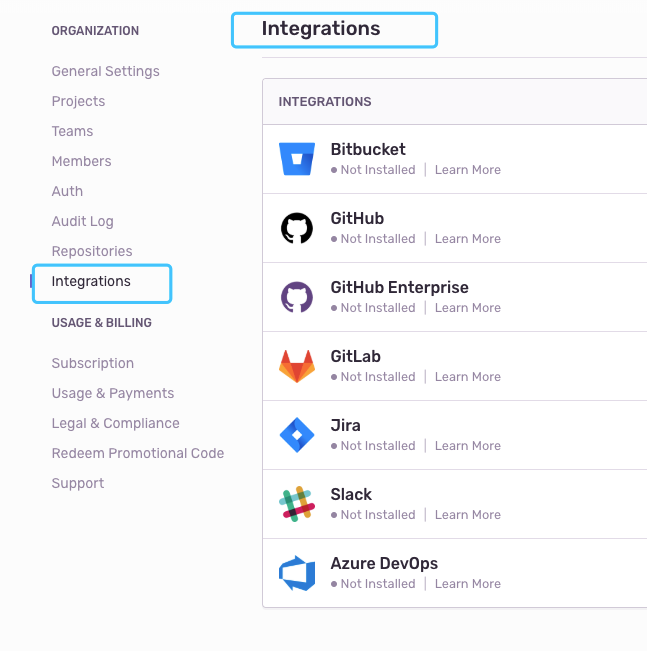Click the Bitbucket integration name
The height and width of the screenshot is (651, 647).
368,149
